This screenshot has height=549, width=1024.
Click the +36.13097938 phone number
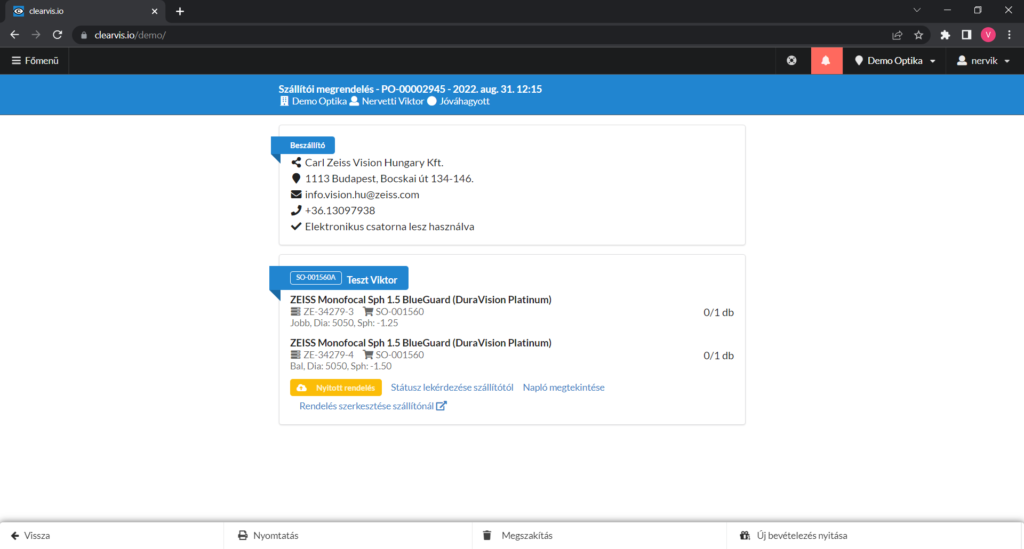click(340, 210)
